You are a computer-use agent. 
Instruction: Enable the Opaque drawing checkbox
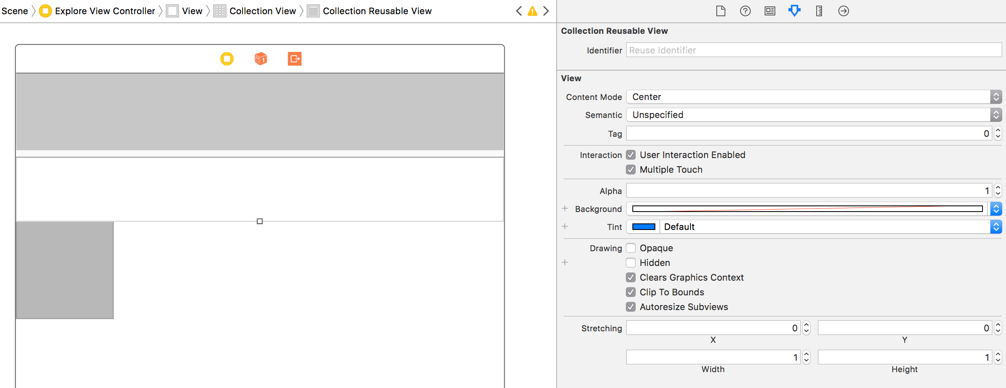[x=631, y=248]
